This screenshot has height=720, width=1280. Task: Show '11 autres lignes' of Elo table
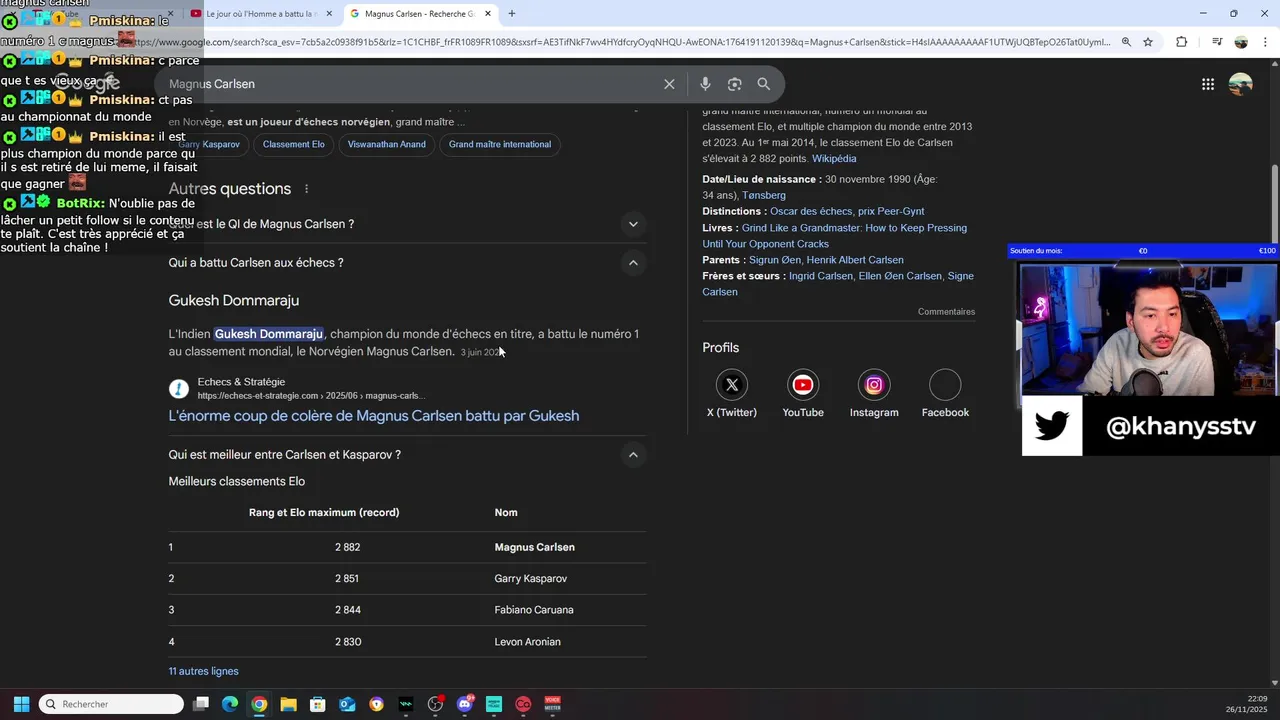203,671
